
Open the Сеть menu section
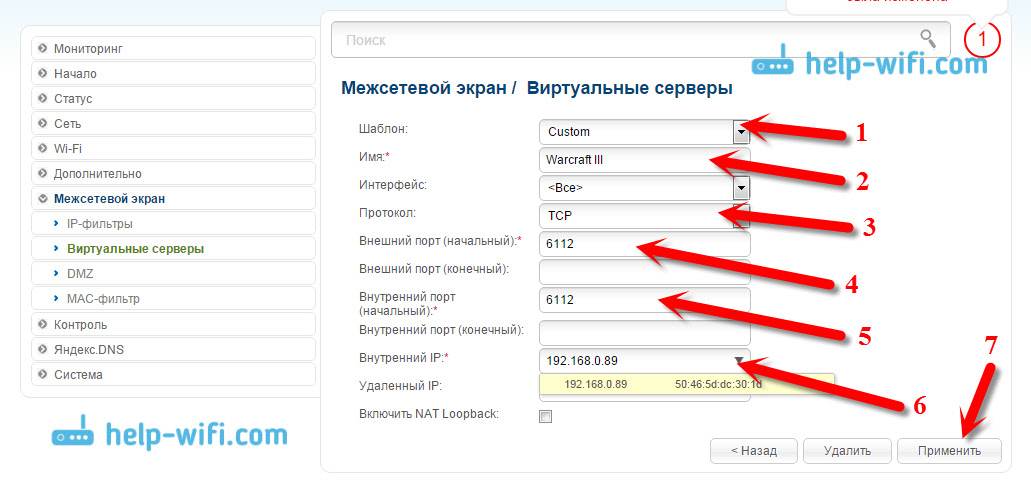(x=174, y=123)
